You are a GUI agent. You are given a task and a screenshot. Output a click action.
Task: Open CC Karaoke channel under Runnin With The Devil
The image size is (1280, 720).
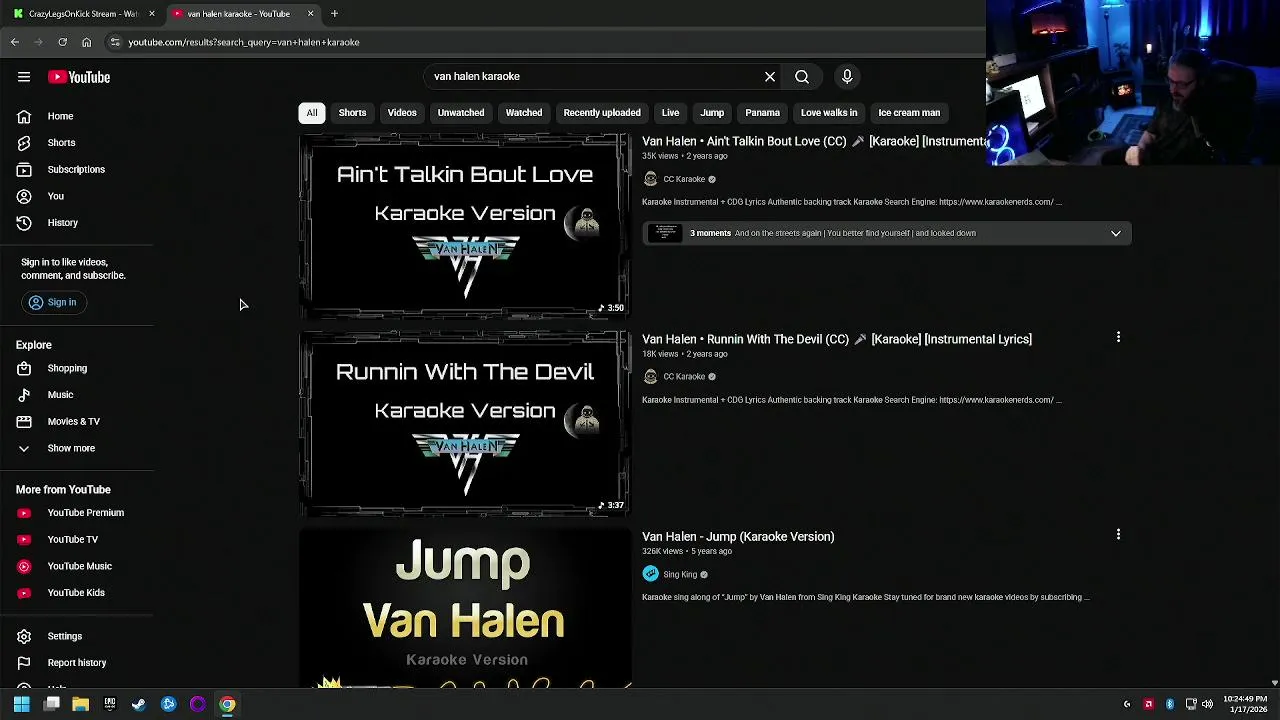click(684, 377)
